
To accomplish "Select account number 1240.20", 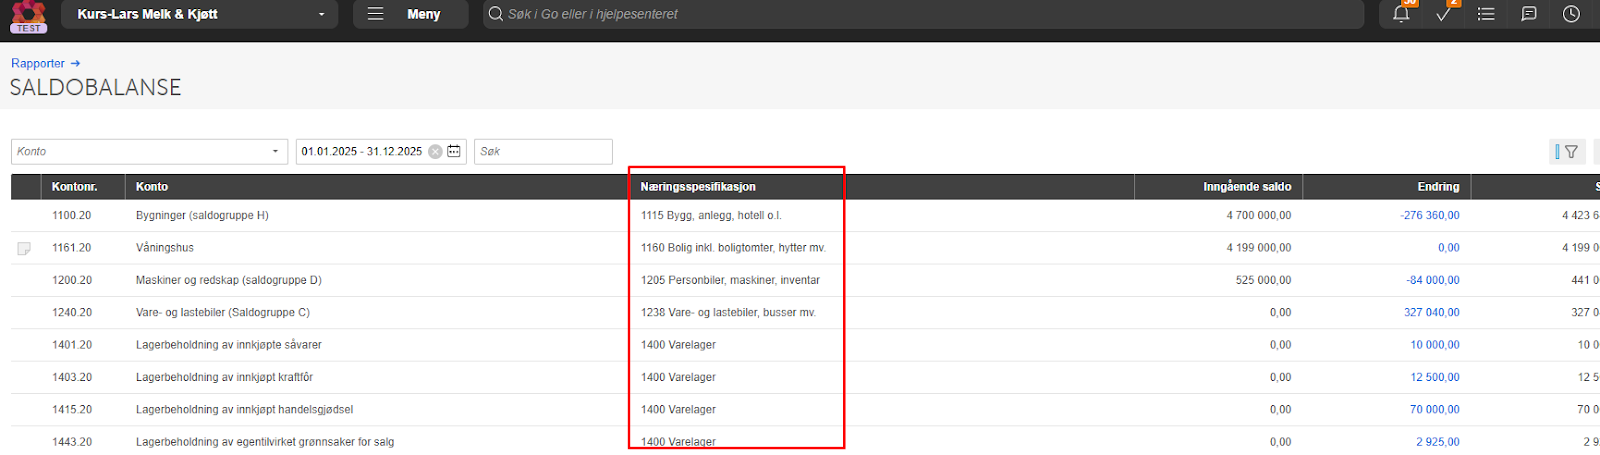I will (72, 312).
